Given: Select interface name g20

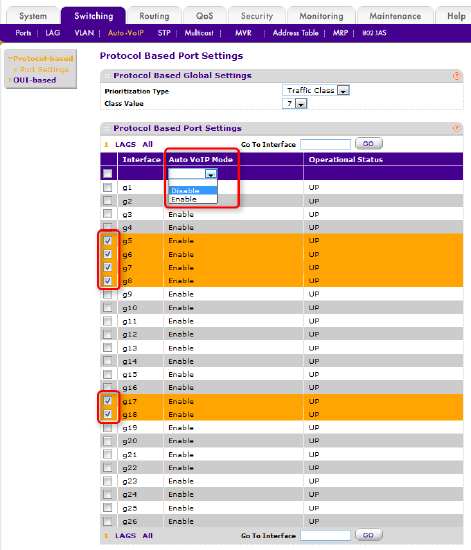Looking at the screenshot, I should [x=129, y=441].
